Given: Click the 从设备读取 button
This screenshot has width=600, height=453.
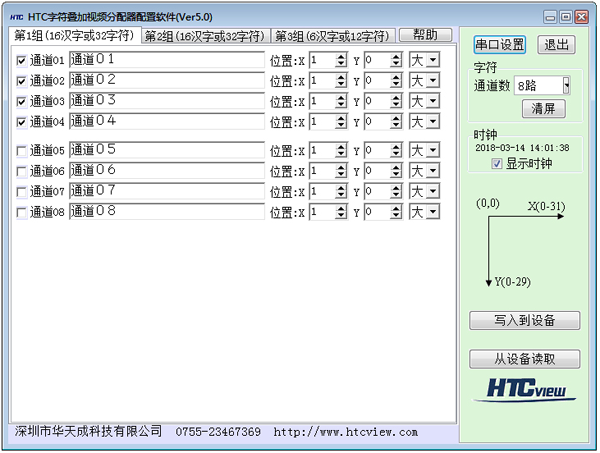Looking at the screenshot, I should pos(525,359).
